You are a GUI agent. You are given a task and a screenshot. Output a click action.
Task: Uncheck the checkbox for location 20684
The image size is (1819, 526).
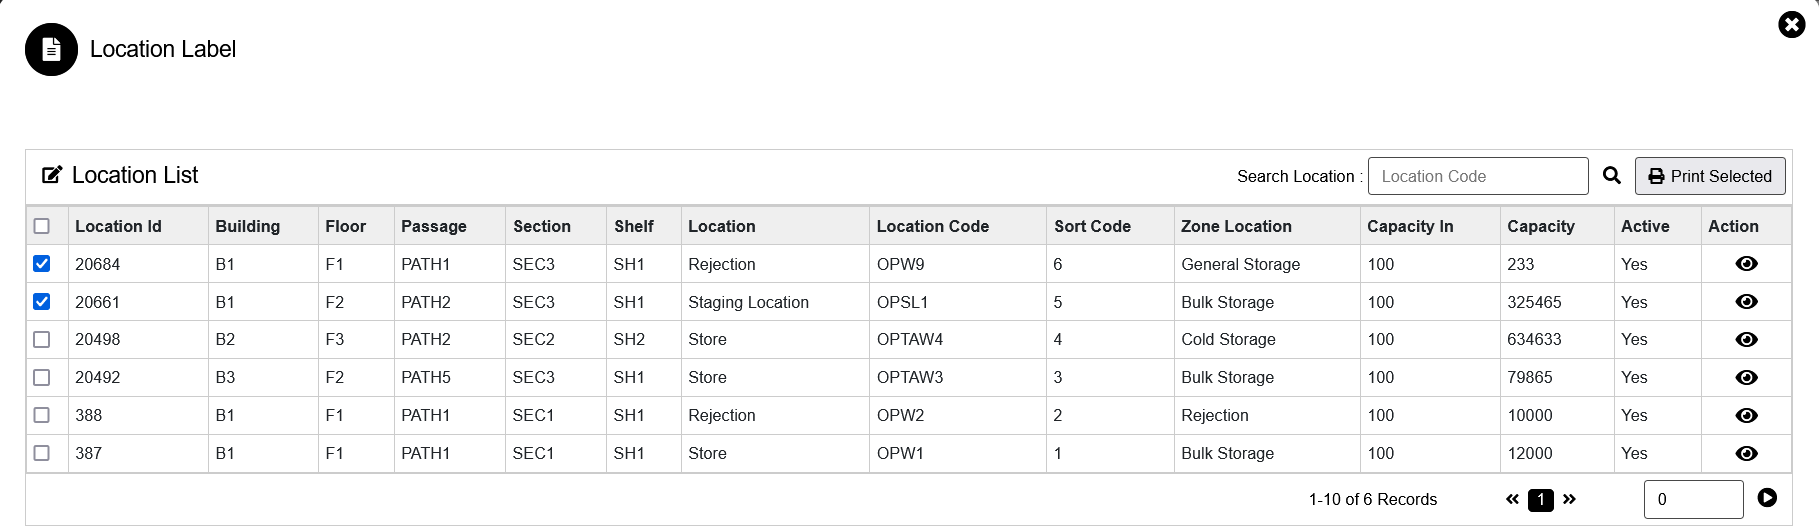click(42, 264)
